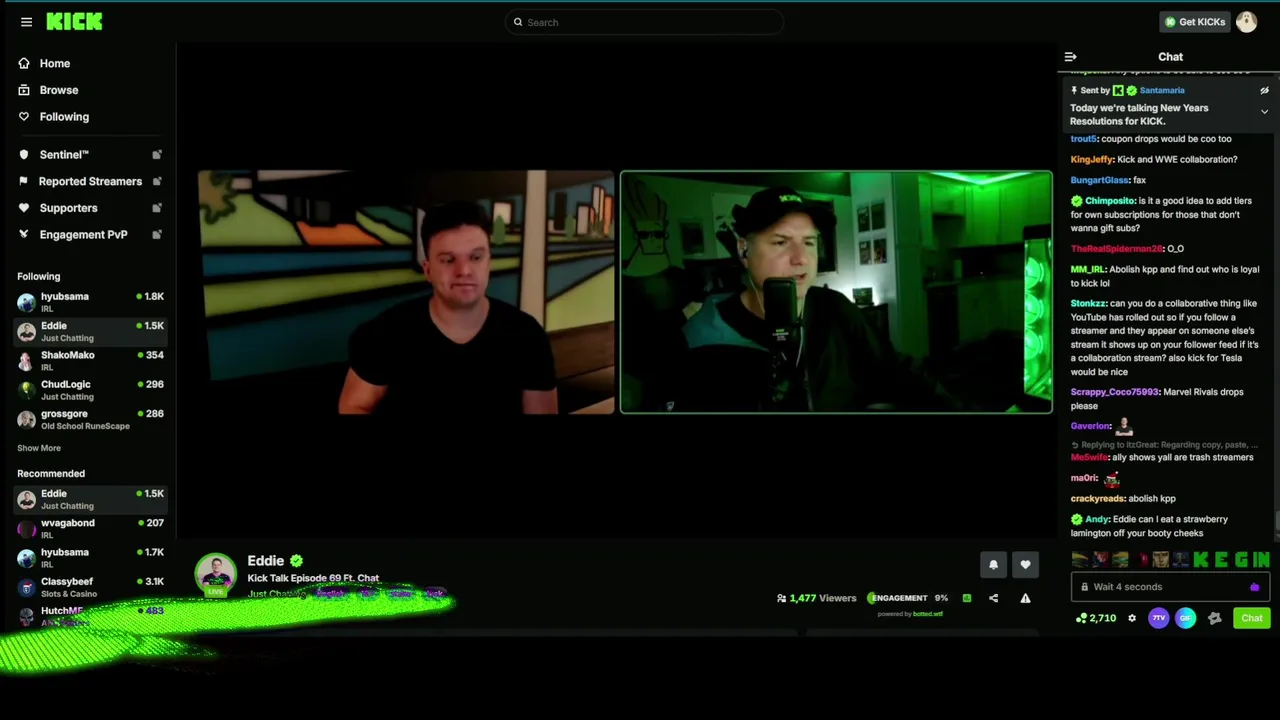This screenshot has width=1280, height=720.
Task: Click the badge icon left of the Chat button
Action: (1214, 618)
